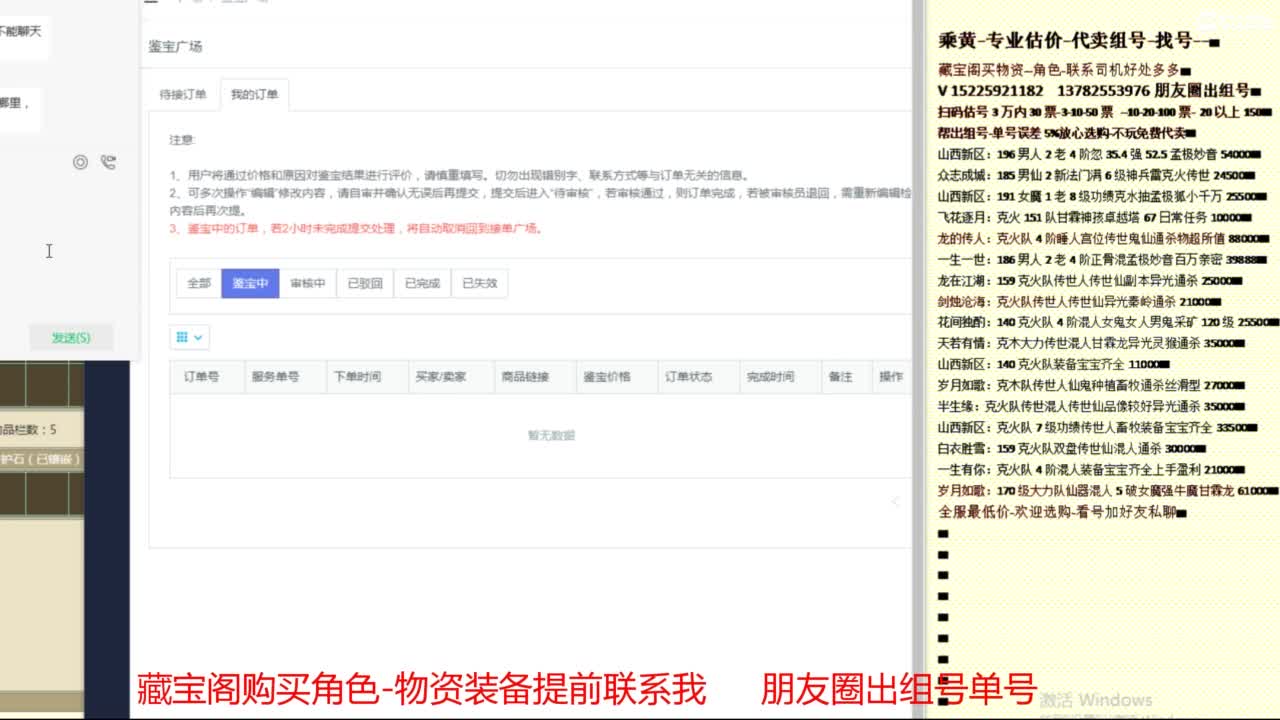
Task: Click the 注意 notice heading
Action: tap(181, 140)
